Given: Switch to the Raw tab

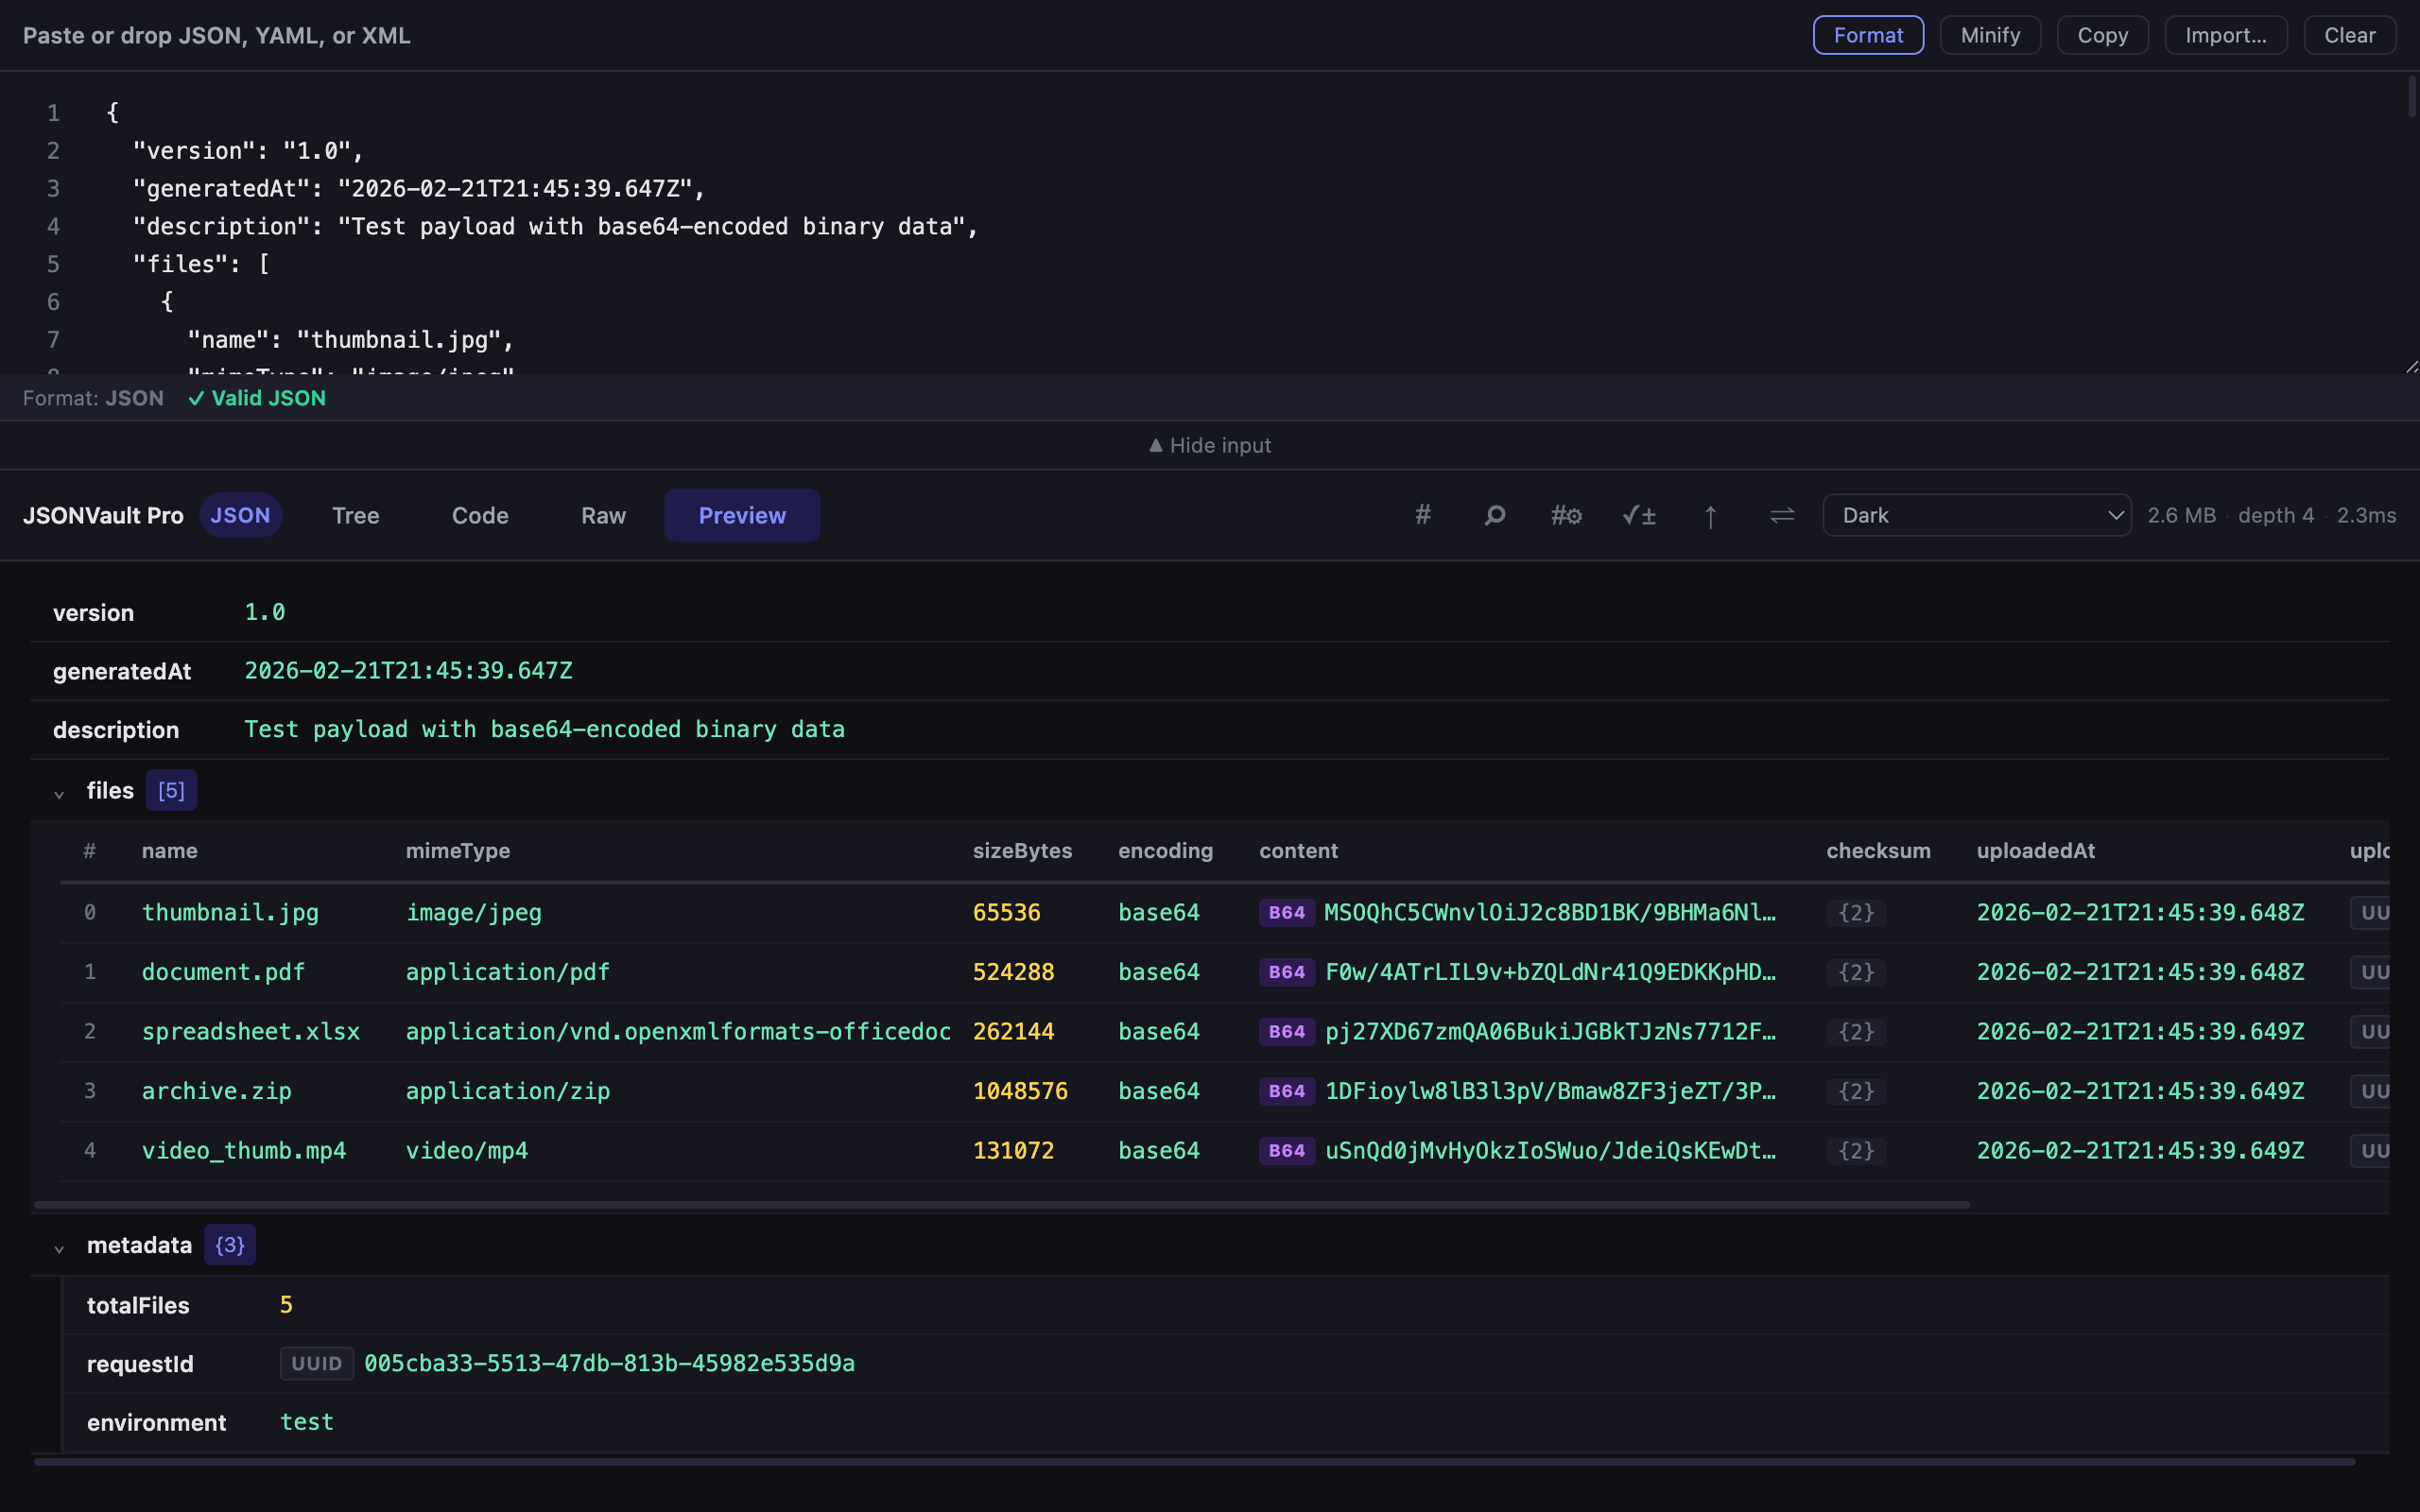Looking at the screenshot, I should point(603,515).
